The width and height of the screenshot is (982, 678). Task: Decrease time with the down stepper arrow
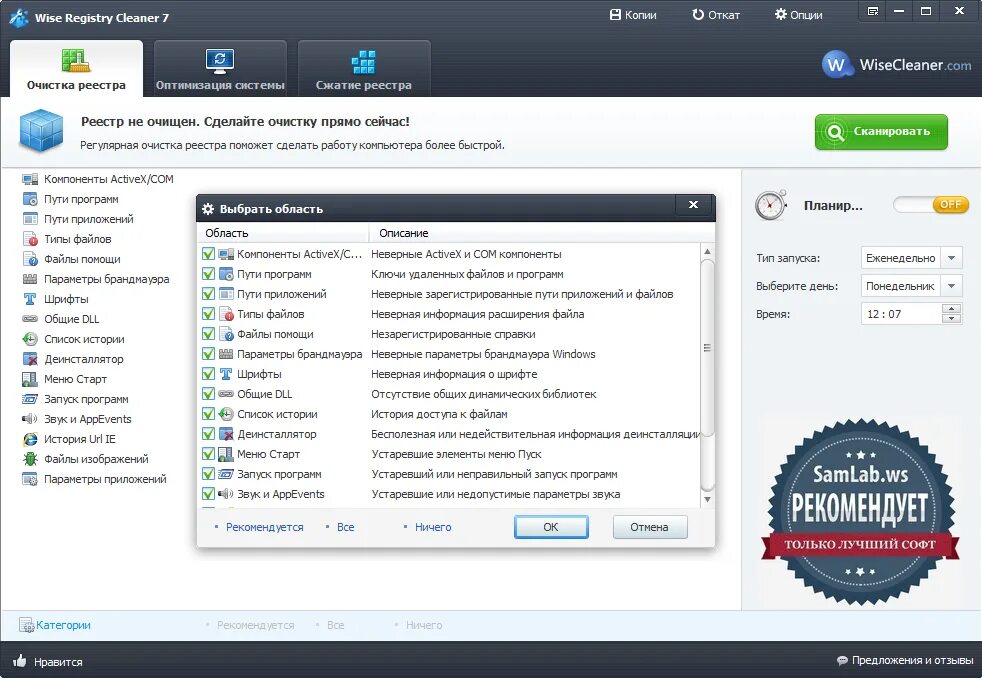(x=951, y=319)
